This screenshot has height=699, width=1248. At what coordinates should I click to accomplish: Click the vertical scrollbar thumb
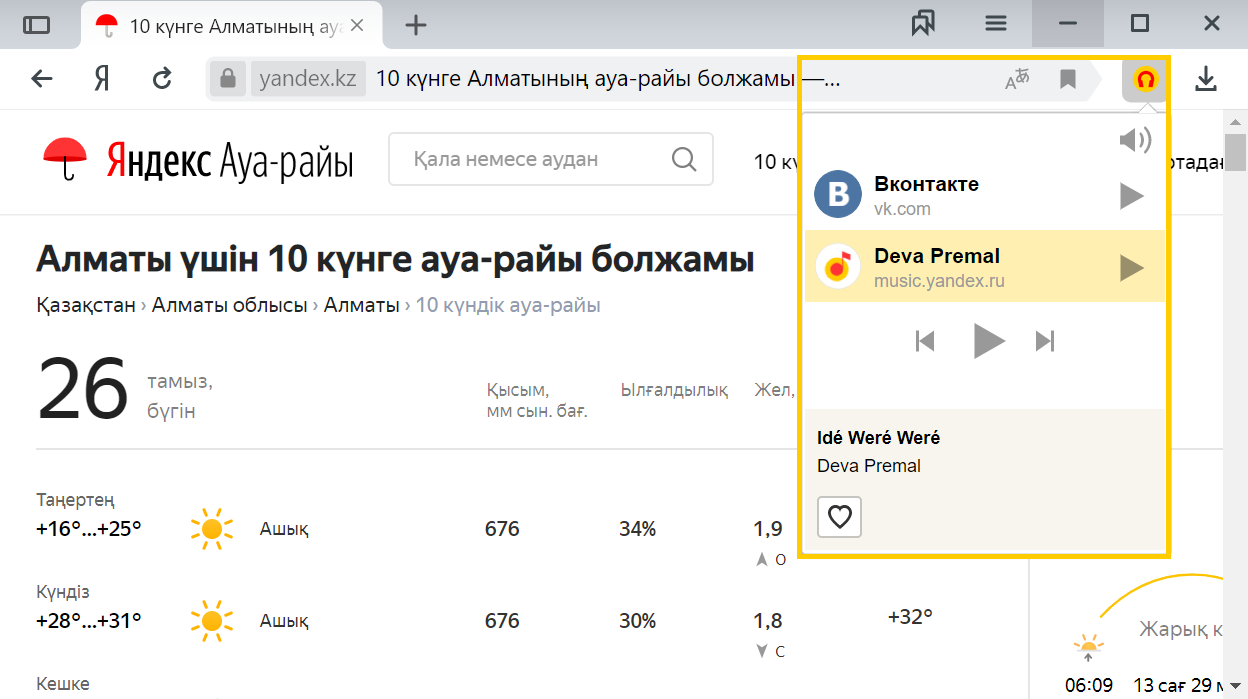(x=1236, y=152)
